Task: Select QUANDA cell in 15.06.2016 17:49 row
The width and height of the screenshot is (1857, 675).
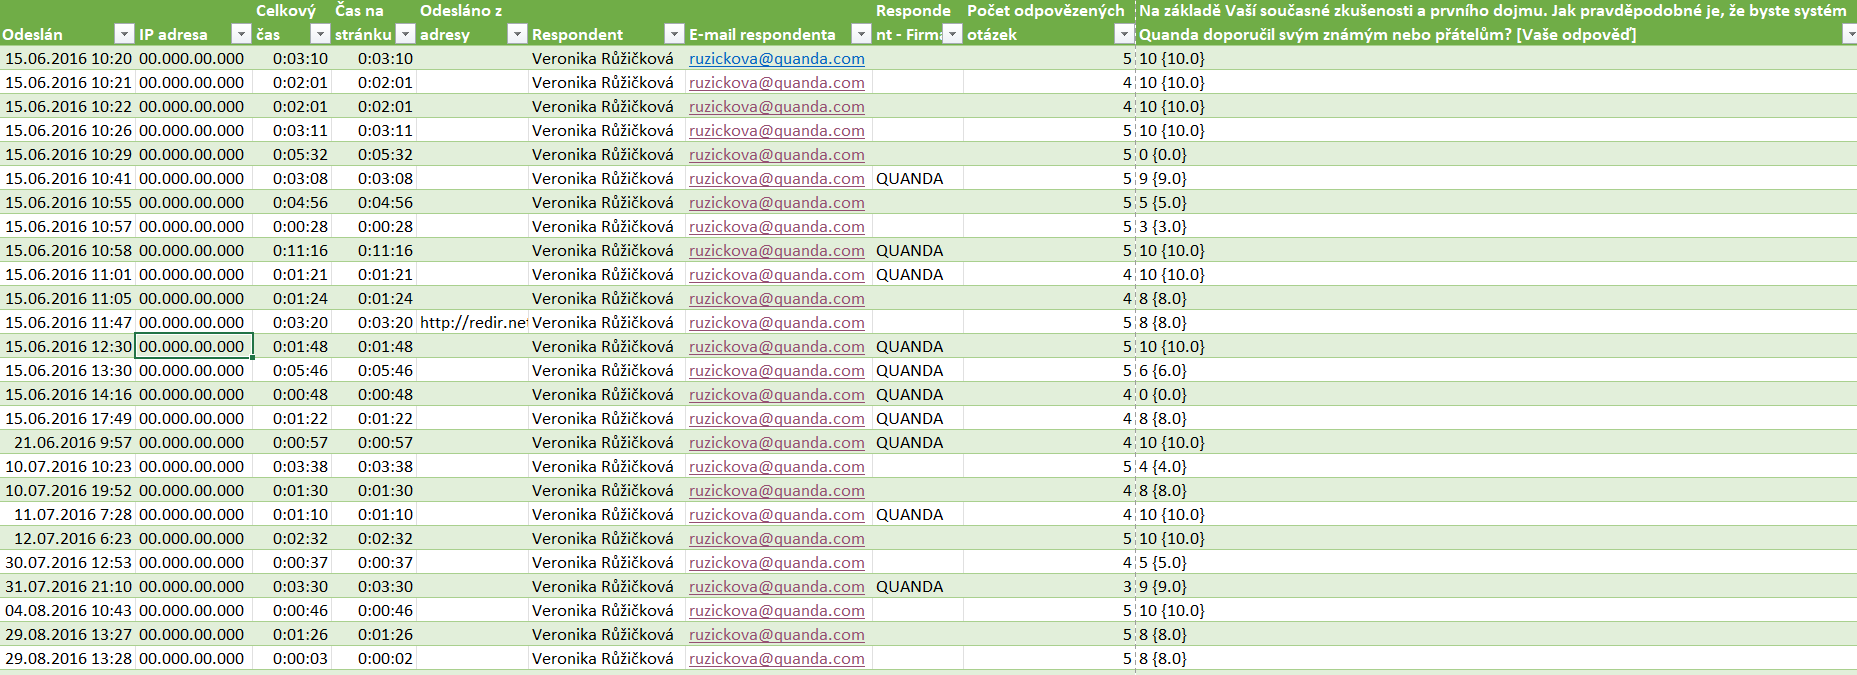Action: pyautogui.click(x=917, y=418)
